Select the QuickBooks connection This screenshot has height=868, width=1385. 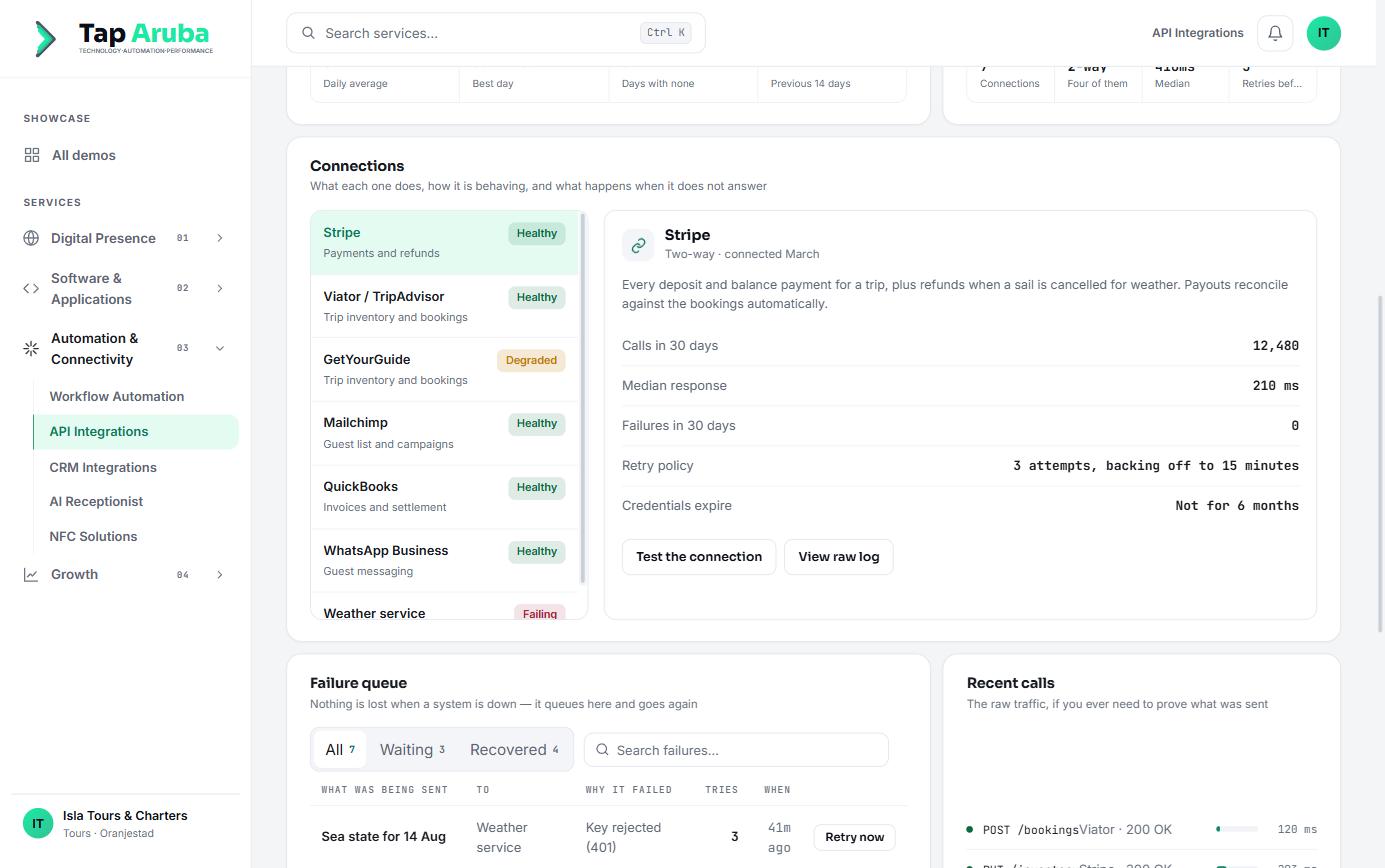coord(444,497)
